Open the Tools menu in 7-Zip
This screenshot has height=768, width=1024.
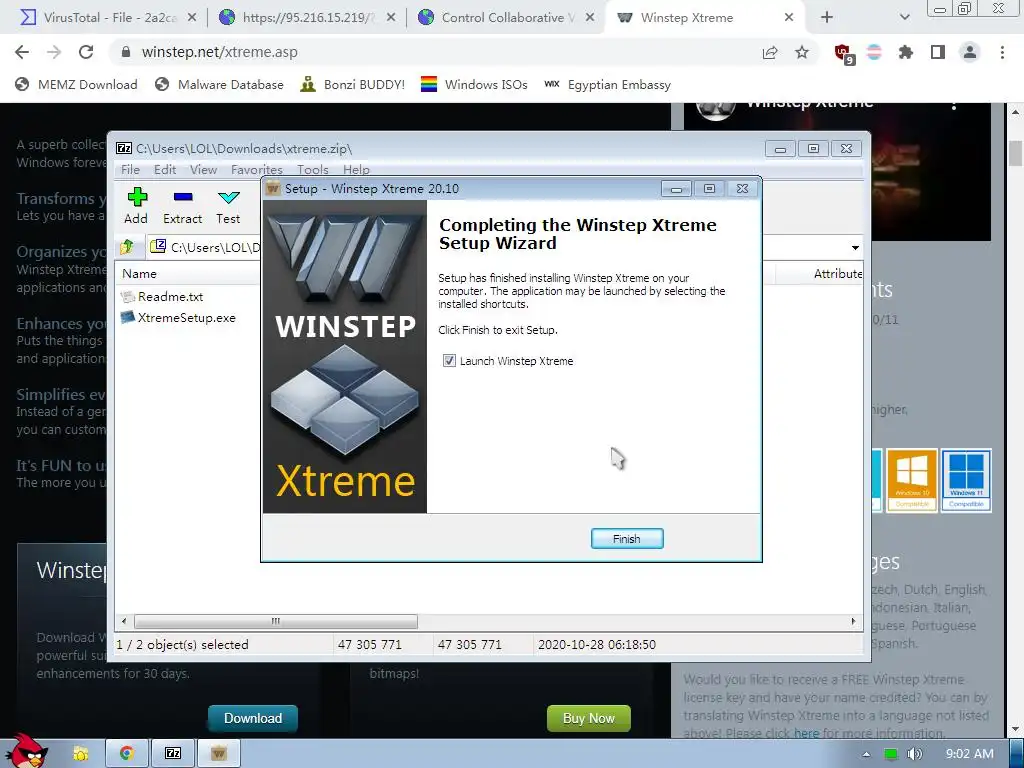pyautogui.click(x=312, y=169)
